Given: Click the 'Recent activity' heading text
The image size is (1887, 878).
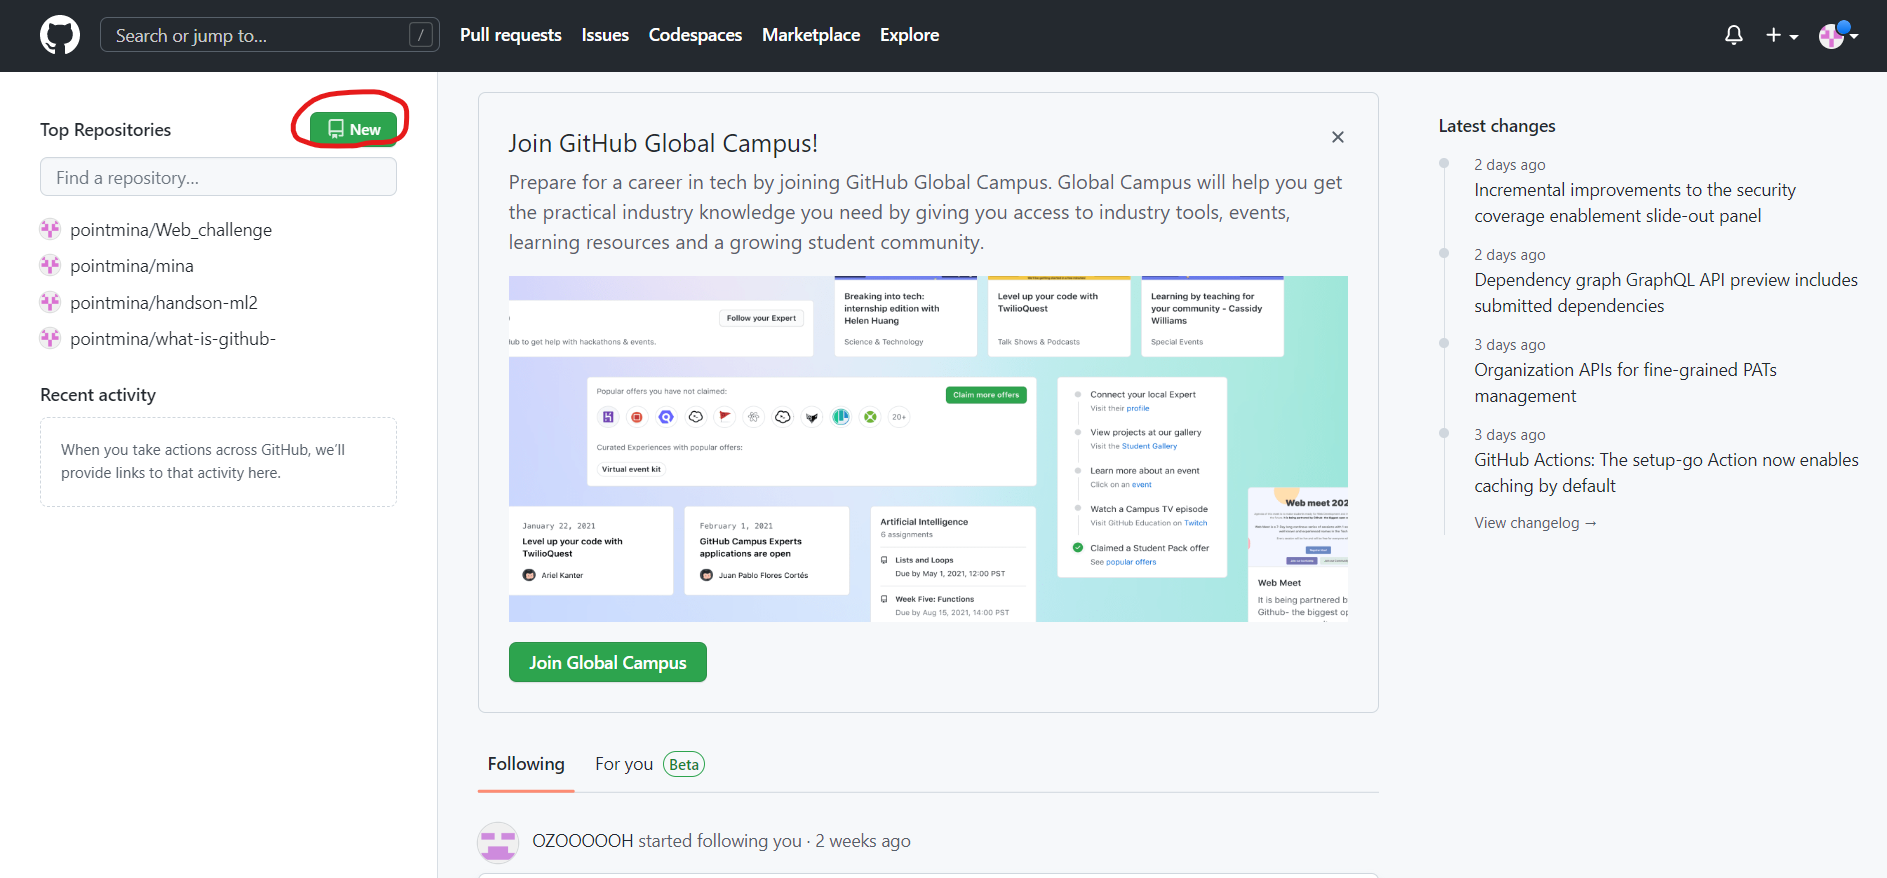Looking at the screenshot, I should 98,395.
